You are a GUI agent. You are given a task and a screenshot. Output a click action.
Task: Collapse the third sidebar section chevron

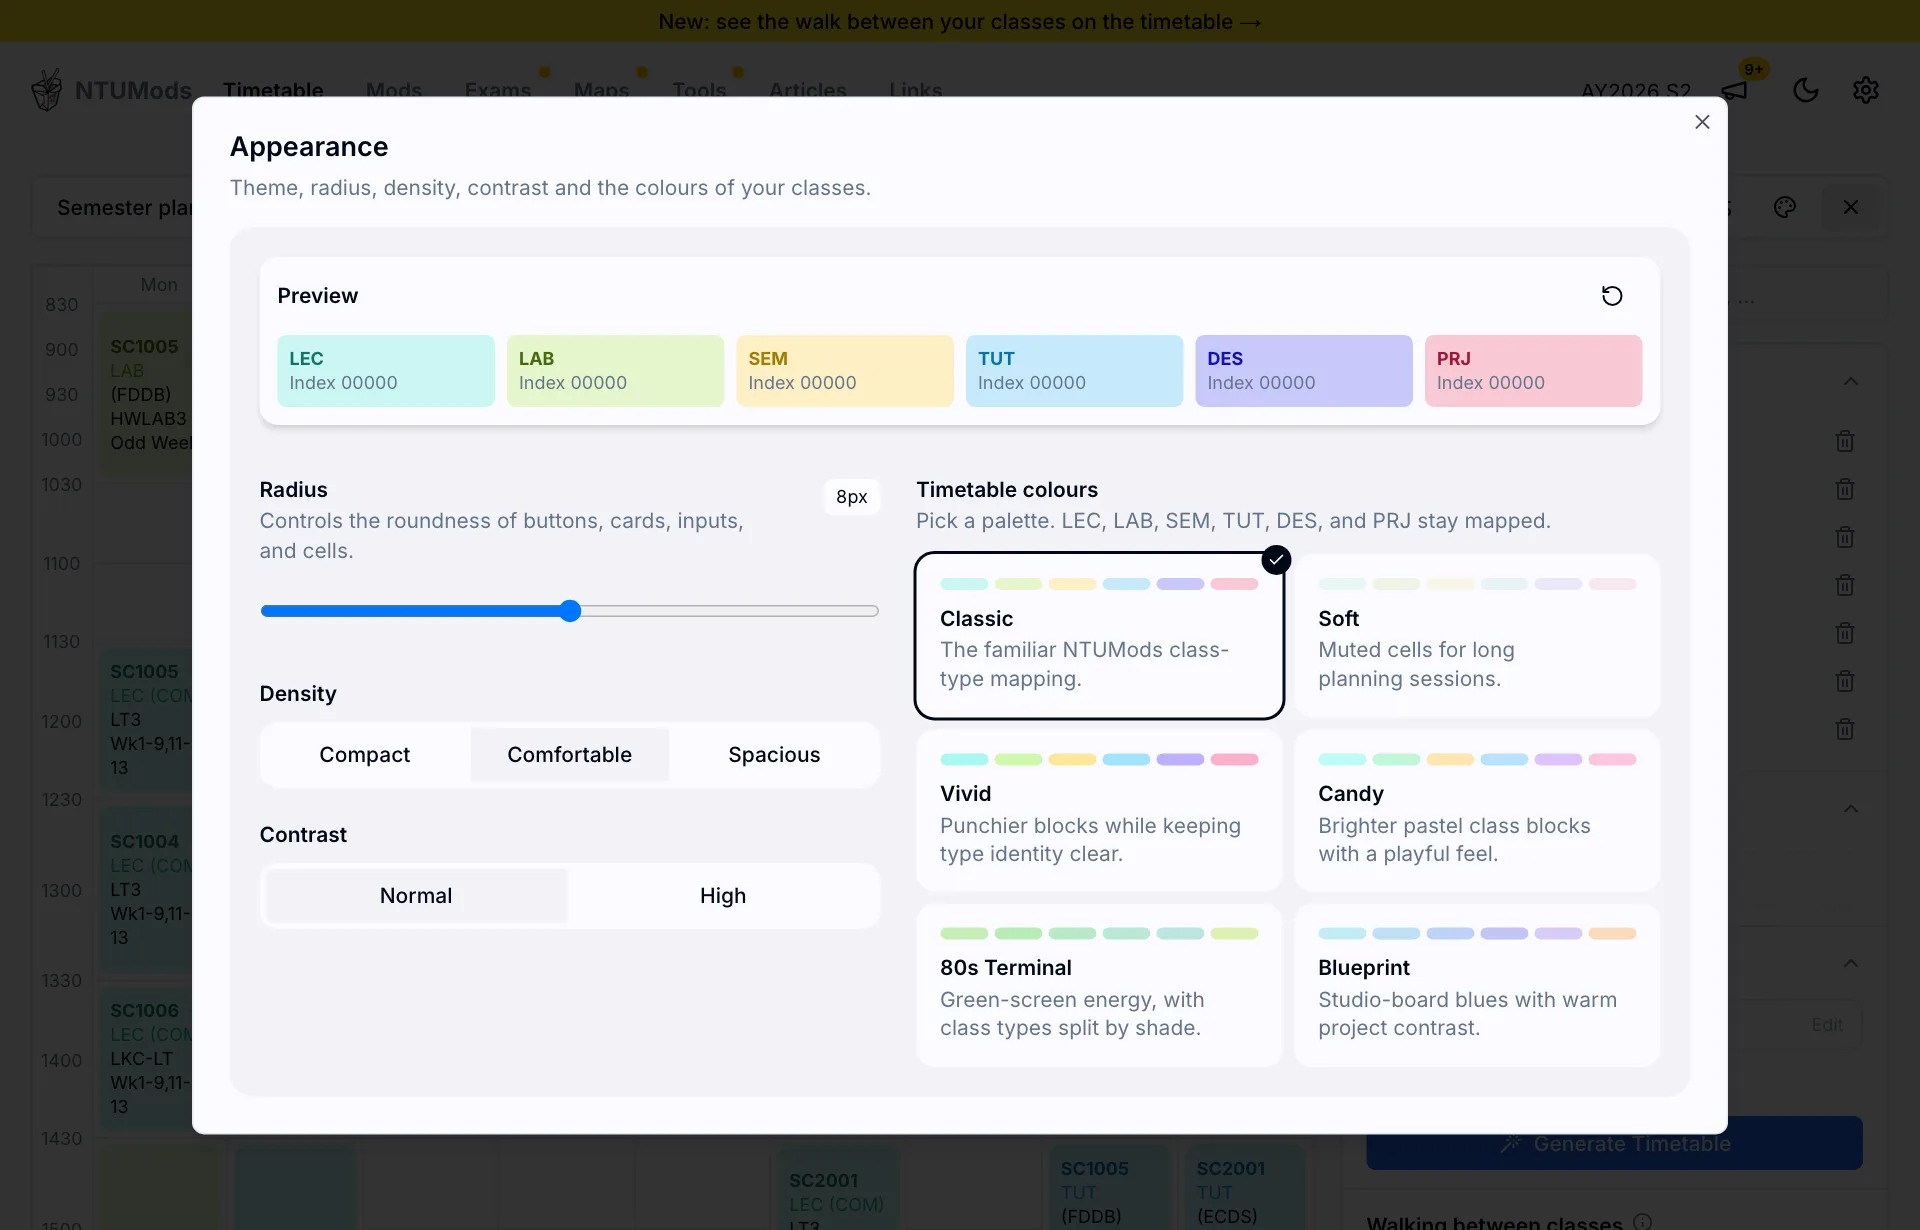[x=1851, y=964]
